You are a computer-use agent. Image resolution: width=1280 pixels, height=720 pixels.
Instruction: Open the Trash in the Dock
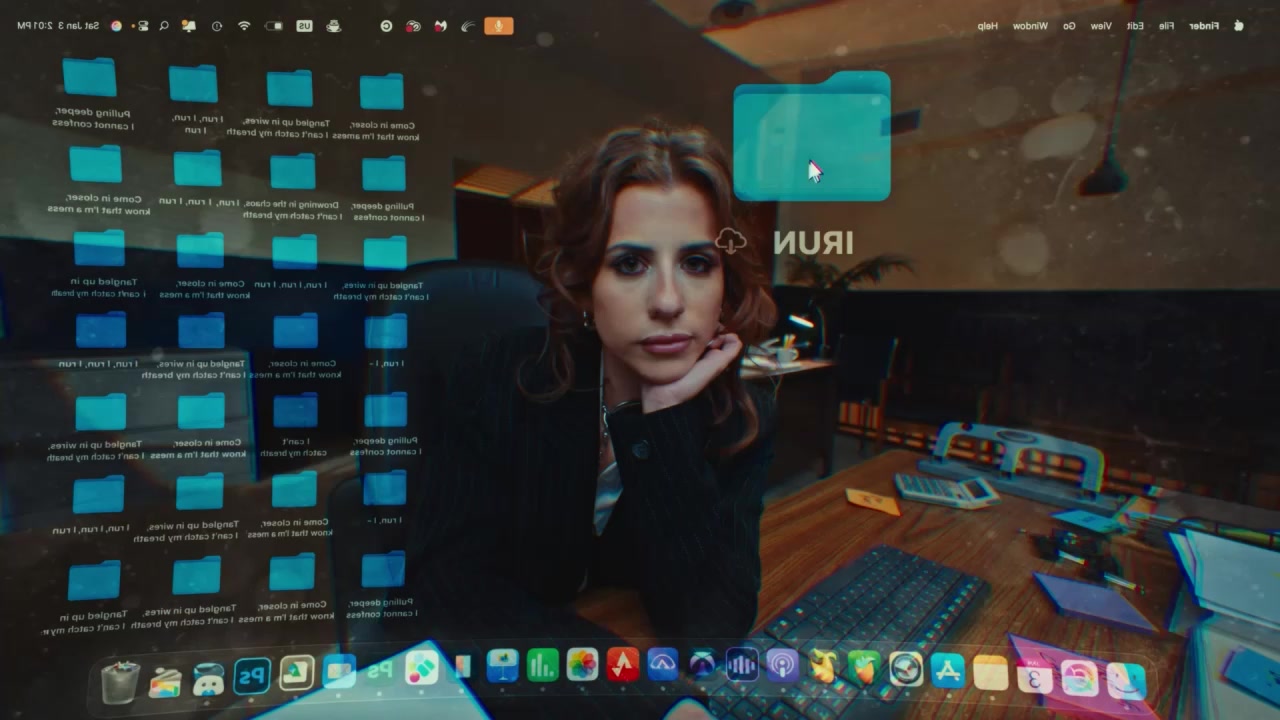(121, 682)
